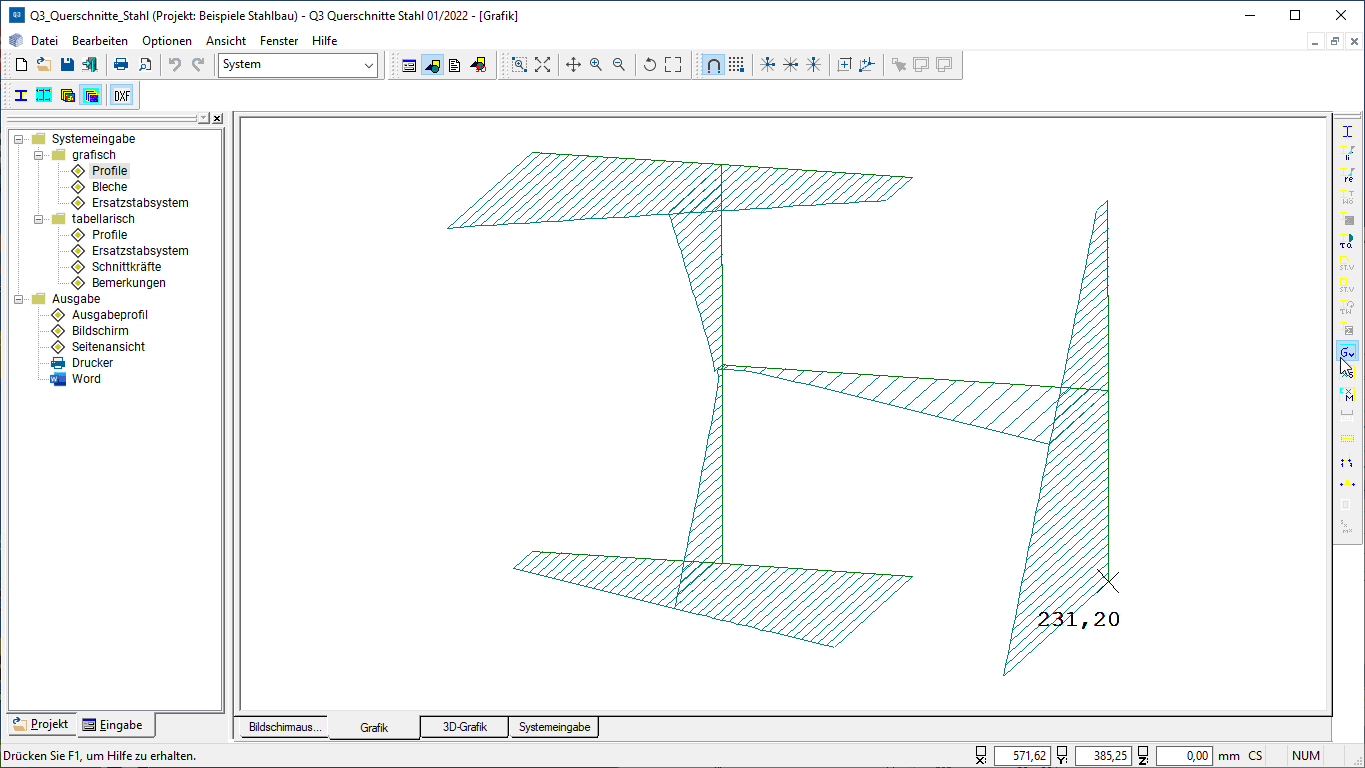Toggle the highlighted stacked layers icon

coord(91,95)
